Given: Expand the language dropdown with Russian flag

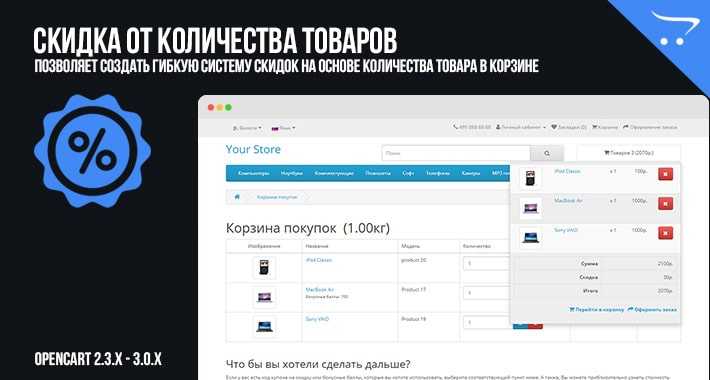Looking at the screenshot, I should [x=283, y=128].
